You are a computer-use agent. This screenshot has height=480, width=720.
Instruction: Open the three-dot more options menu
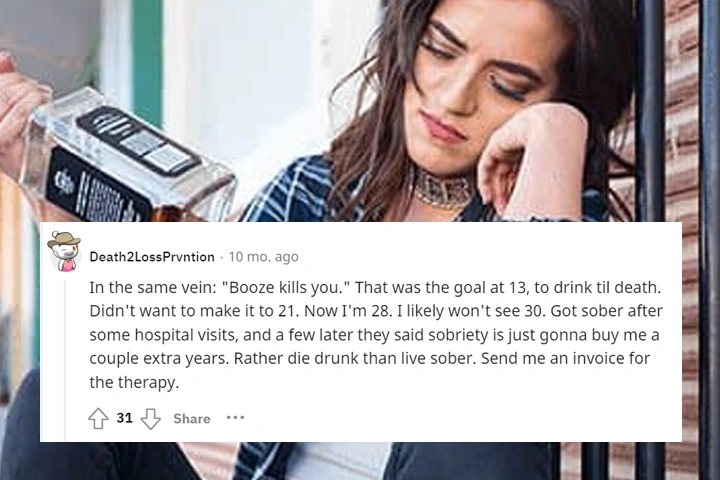click(x=235, y=418)
